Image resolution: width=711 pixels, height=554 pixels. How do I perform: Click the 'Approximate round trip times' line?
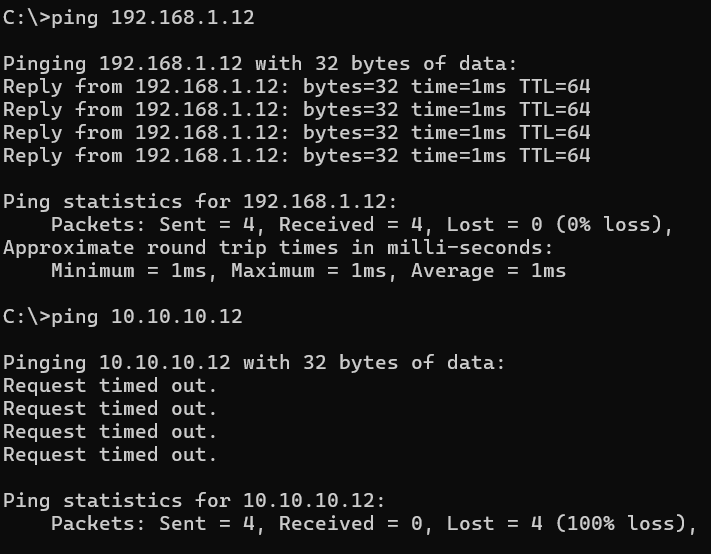[278, 248]
